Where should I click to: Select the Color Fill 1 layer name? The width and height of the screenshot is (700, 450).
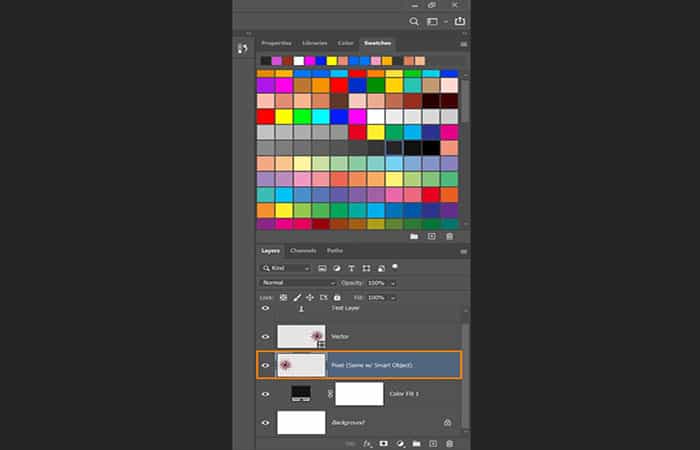[x=404, y=394]
